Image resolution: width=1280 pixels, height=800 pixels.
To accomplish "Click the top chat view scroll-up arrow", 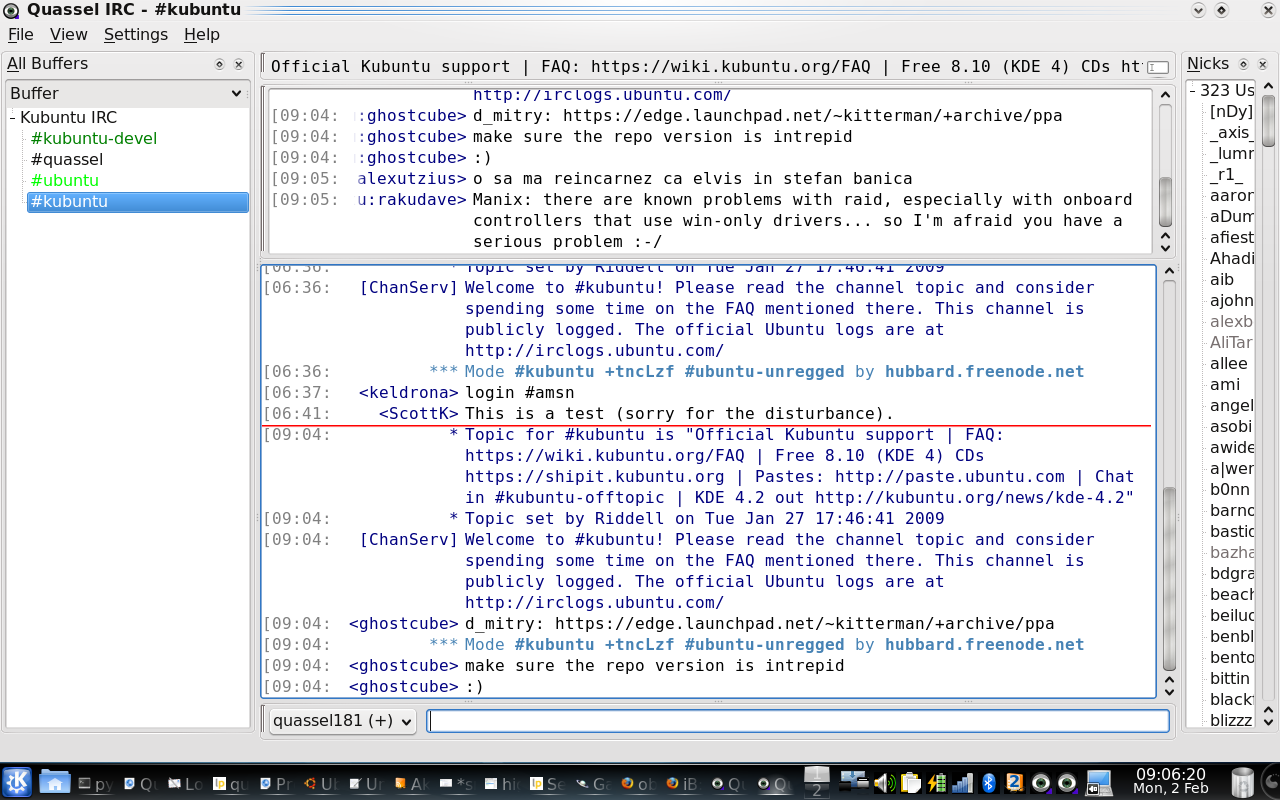I will tap(1165, 96).
